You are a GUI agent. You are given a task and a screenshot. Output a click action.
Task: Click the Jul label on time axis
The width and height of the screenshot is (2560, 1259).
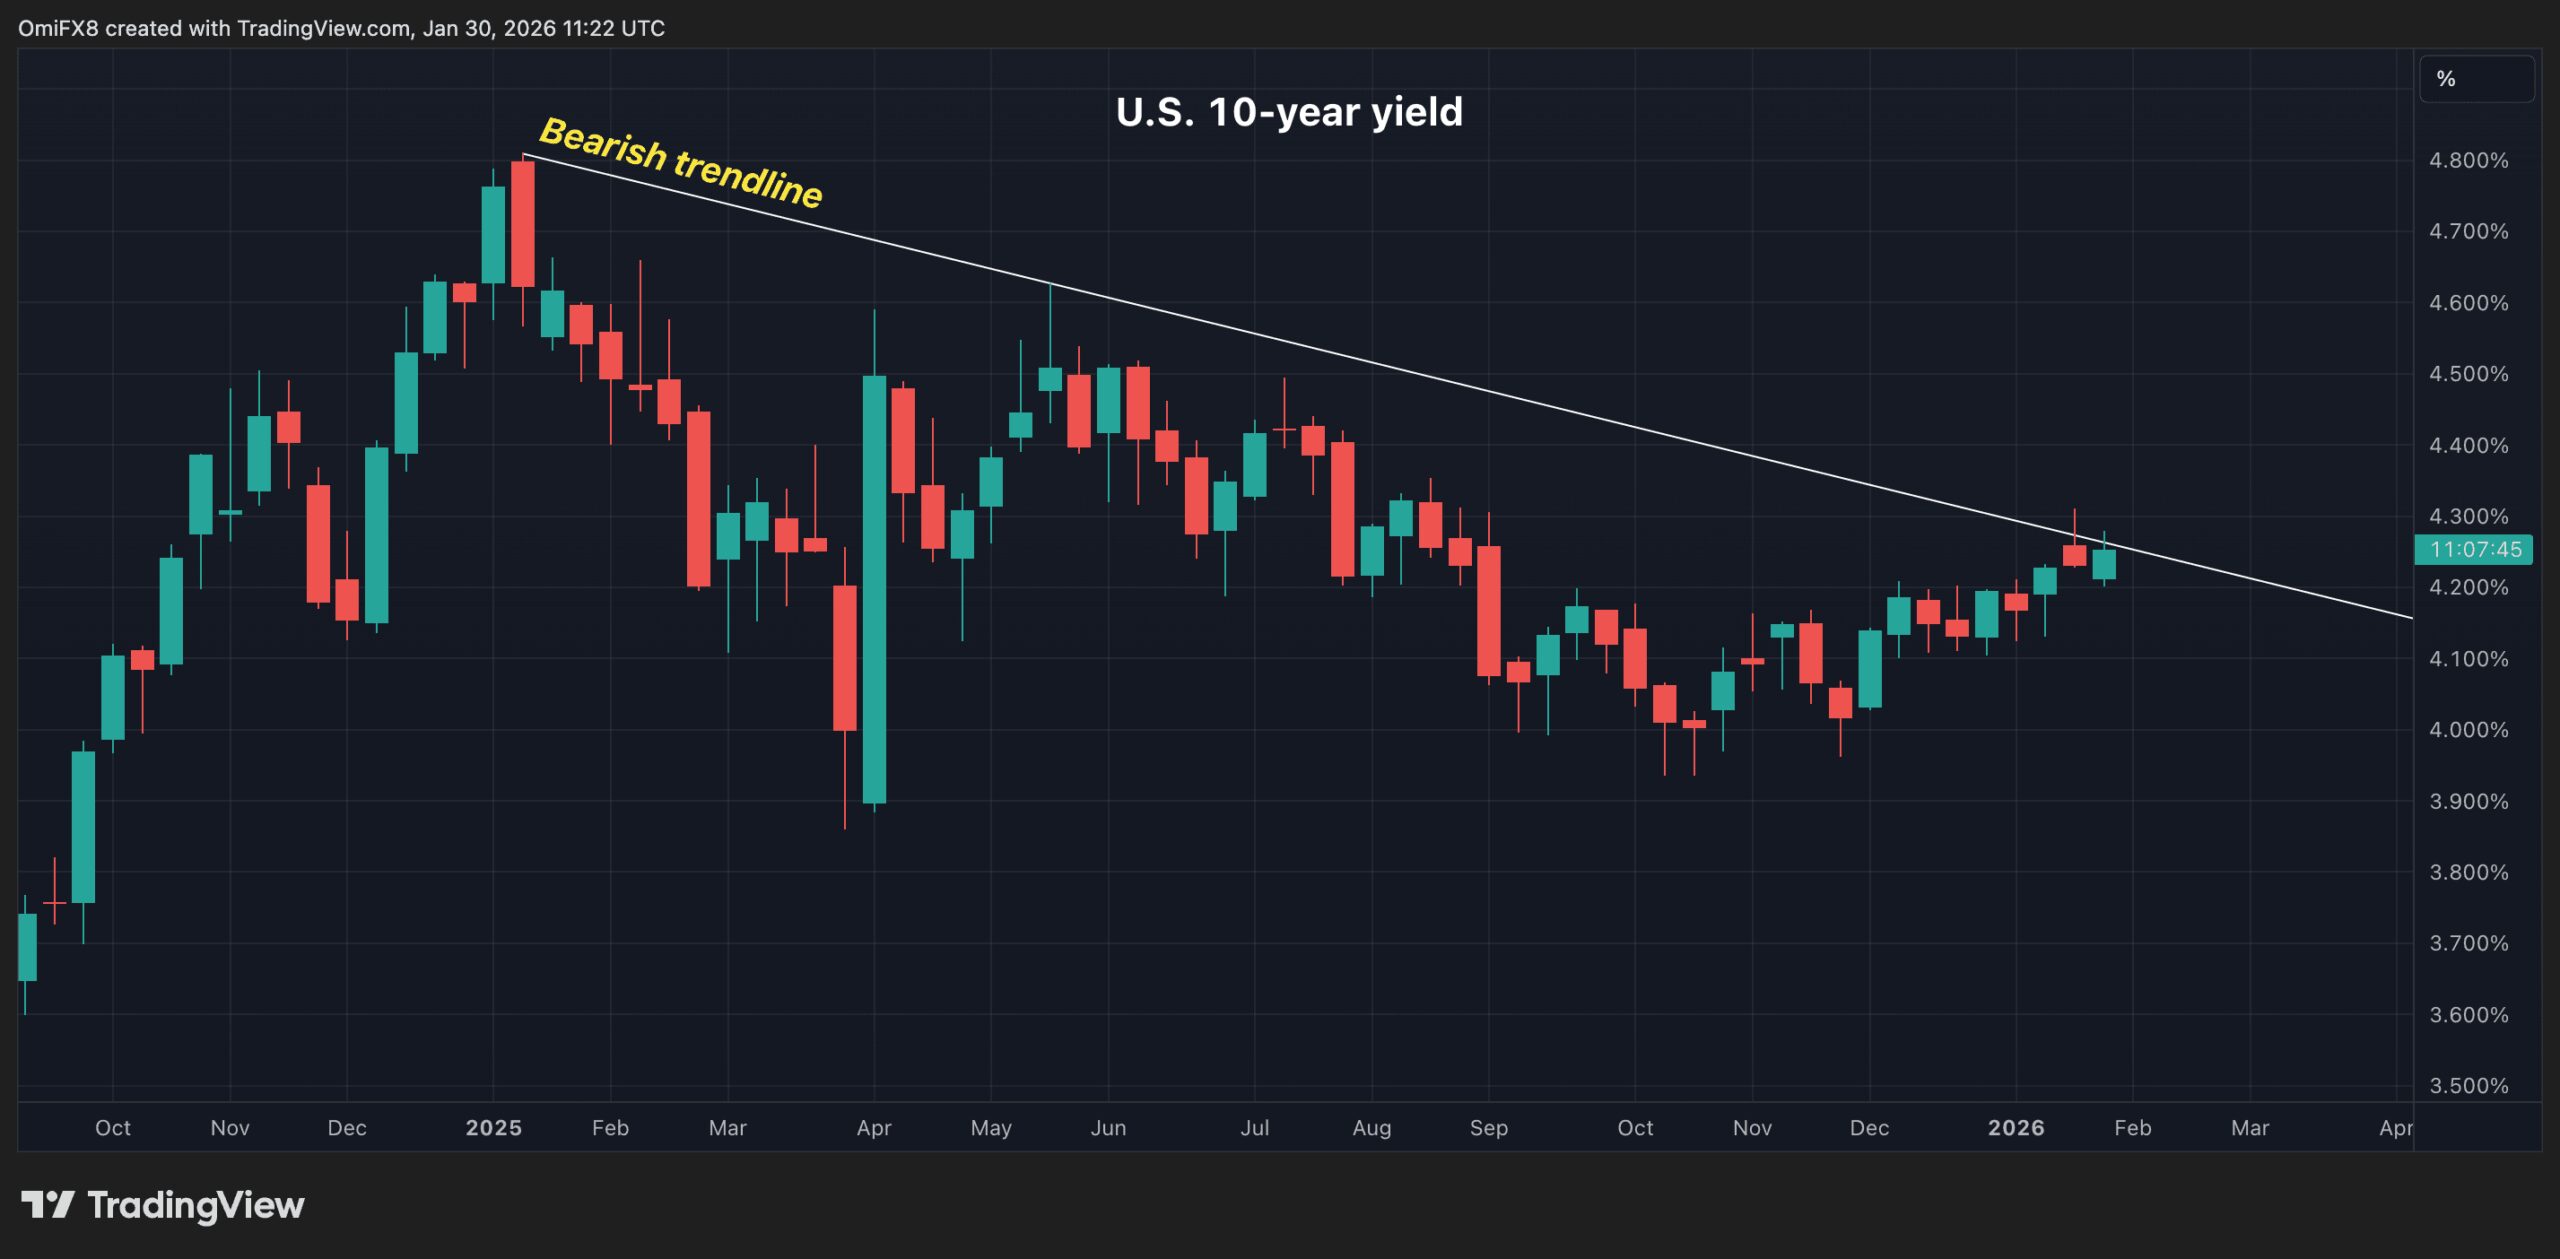[1254, 1128]
